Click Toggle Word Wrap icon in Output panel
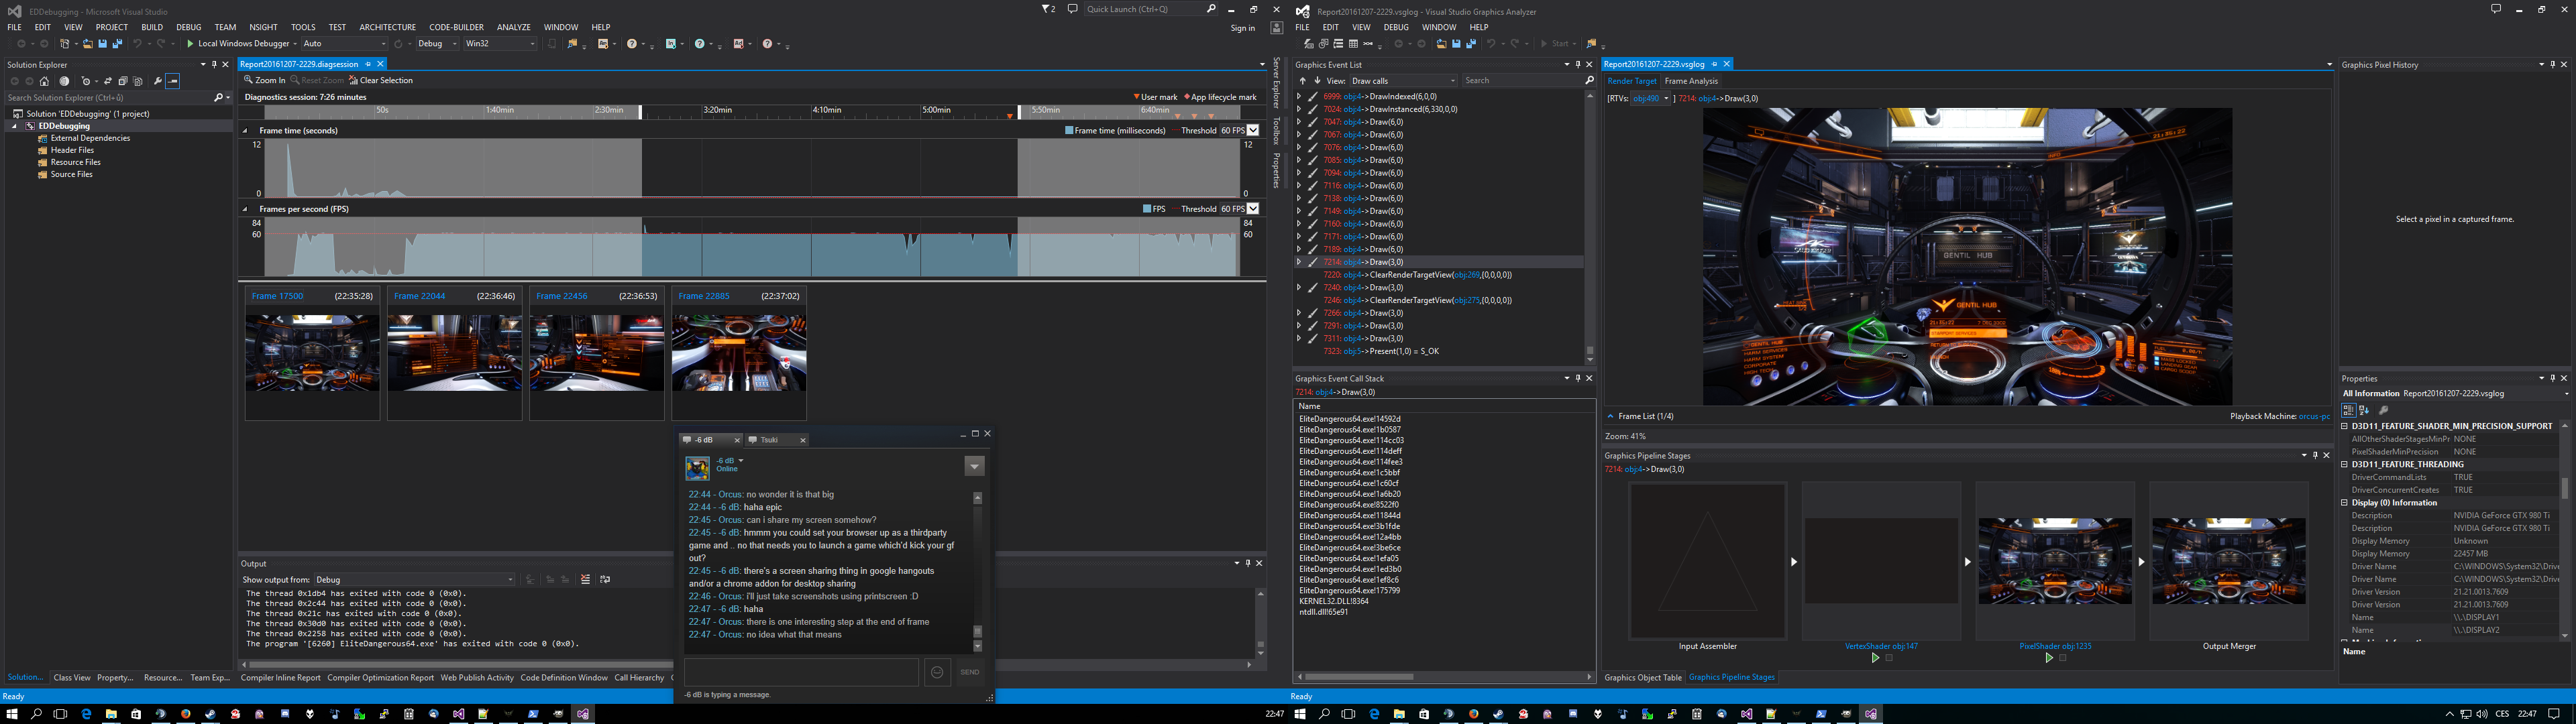 tap(605, 579)
